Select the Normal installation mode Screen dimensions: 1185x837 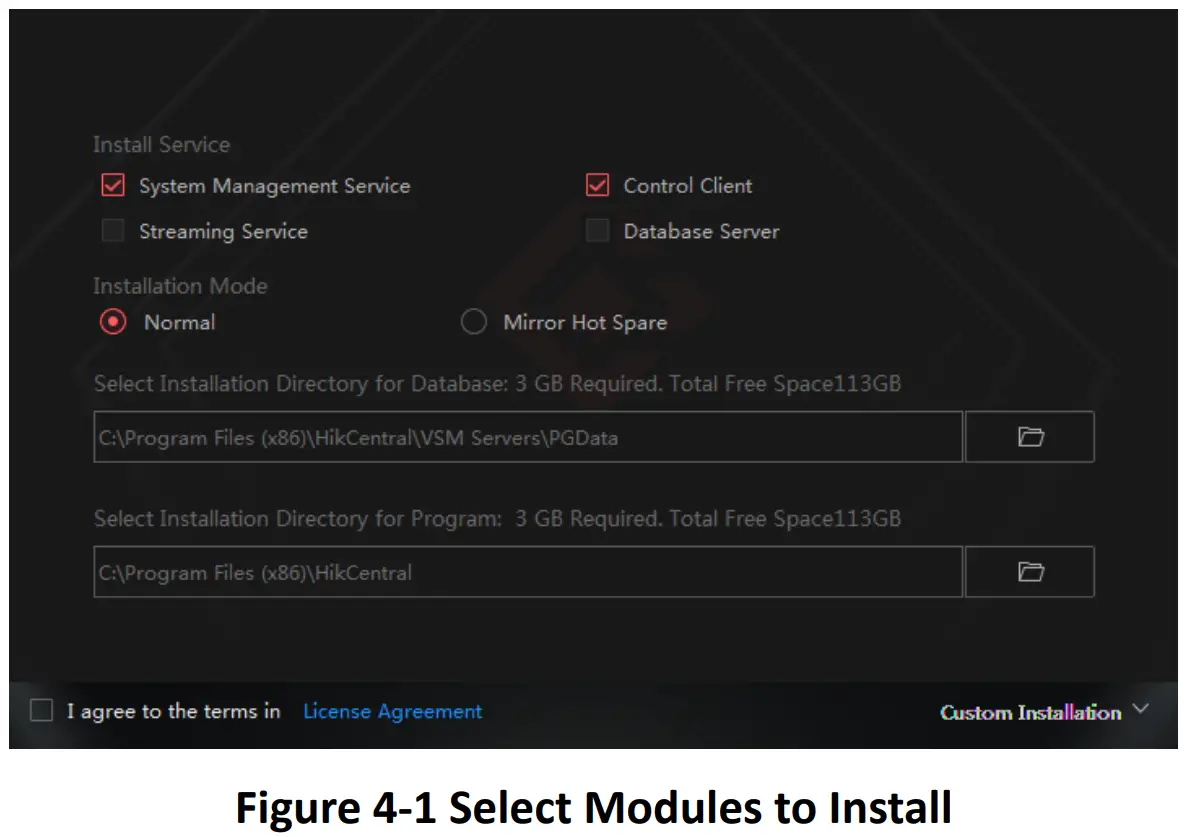pyautogui.click(x=112, y=322)
